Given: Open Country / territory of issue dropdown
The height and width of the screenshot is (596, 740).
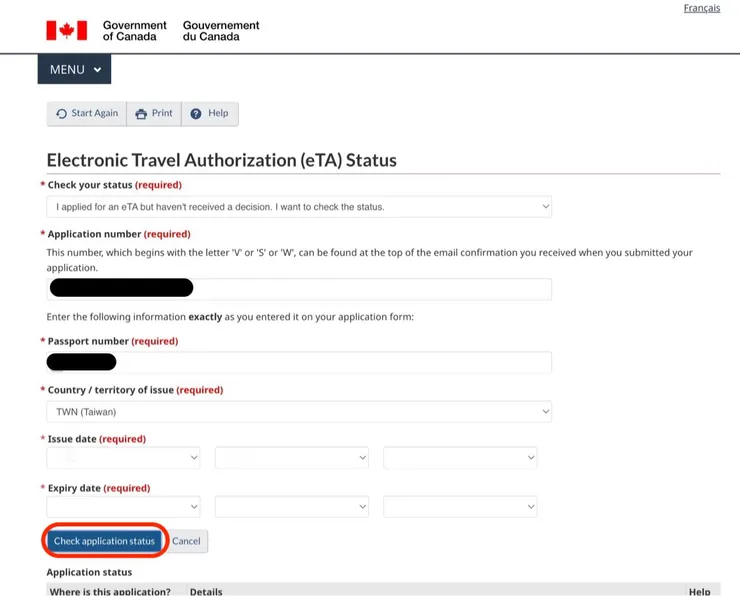Looking at the screenshot, I should pos(299,411).
